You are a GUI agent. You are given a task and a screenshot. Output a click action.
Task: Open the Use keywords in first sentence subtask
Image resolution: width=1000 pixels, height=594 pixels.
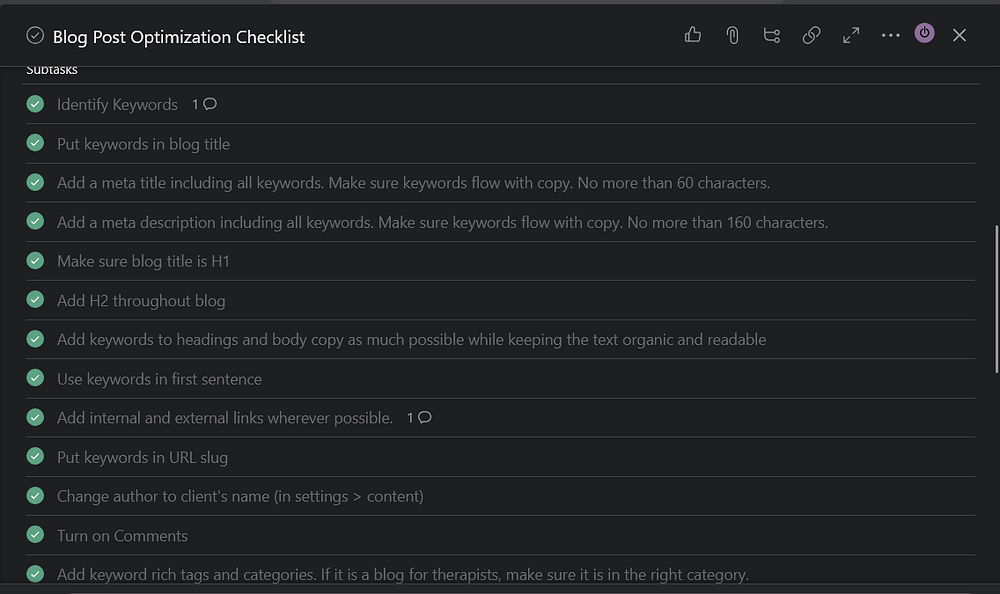159,379
